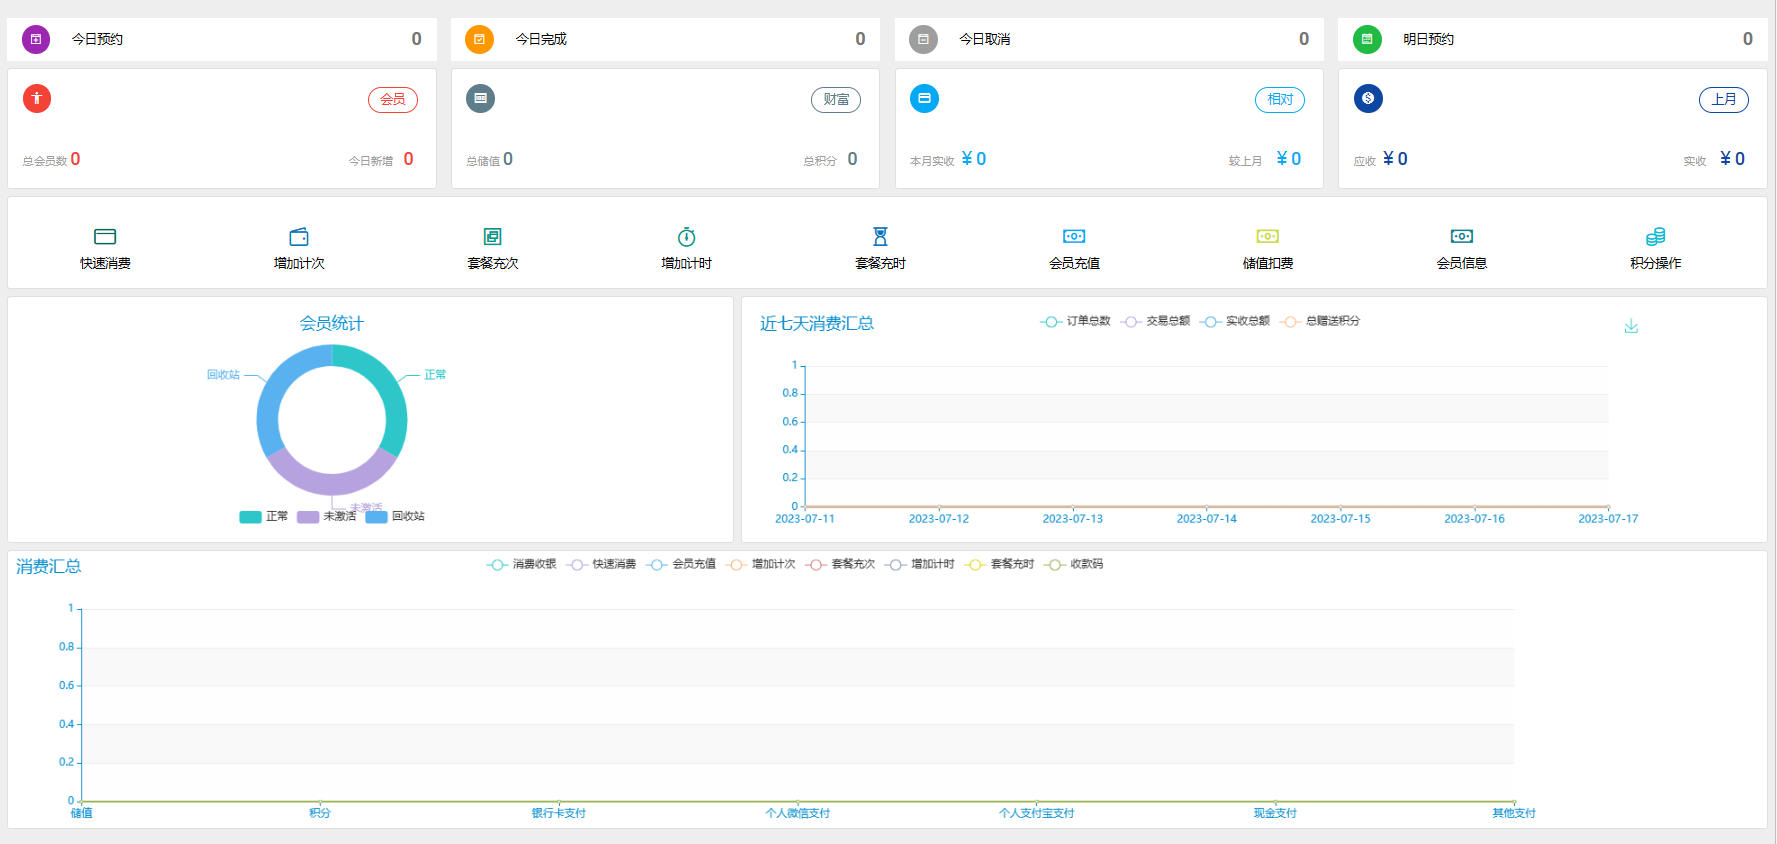Click the gray stored-value card icon
The image size is (1777, 844).
[x=481, y=98]
